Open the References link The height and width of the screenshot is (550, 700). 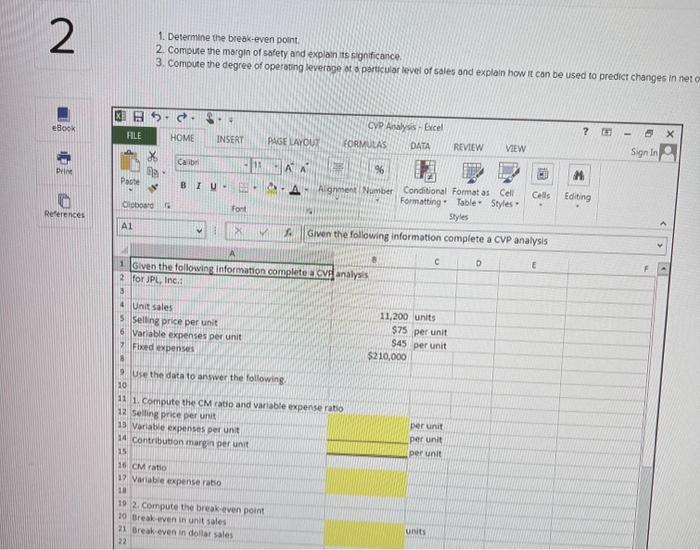(64, 206)
